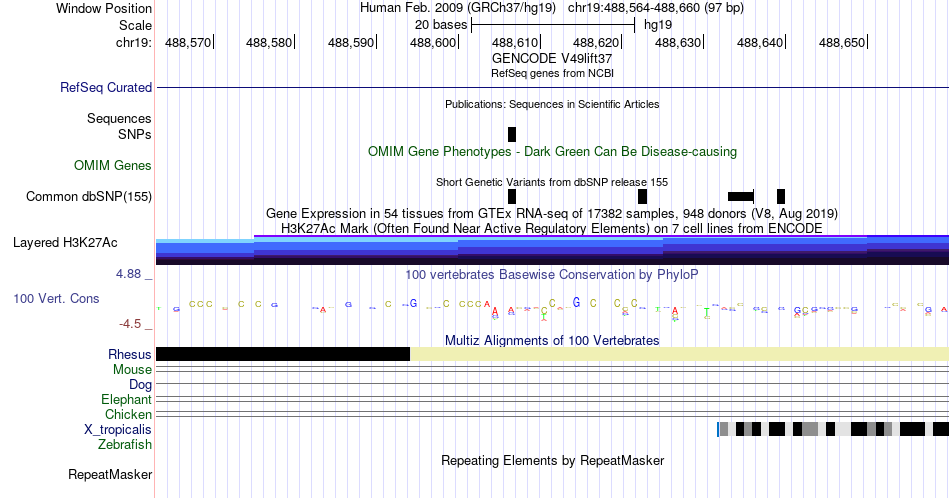
Task: Click the GENCODE V49lift37 track title
Action: point(552,59)
